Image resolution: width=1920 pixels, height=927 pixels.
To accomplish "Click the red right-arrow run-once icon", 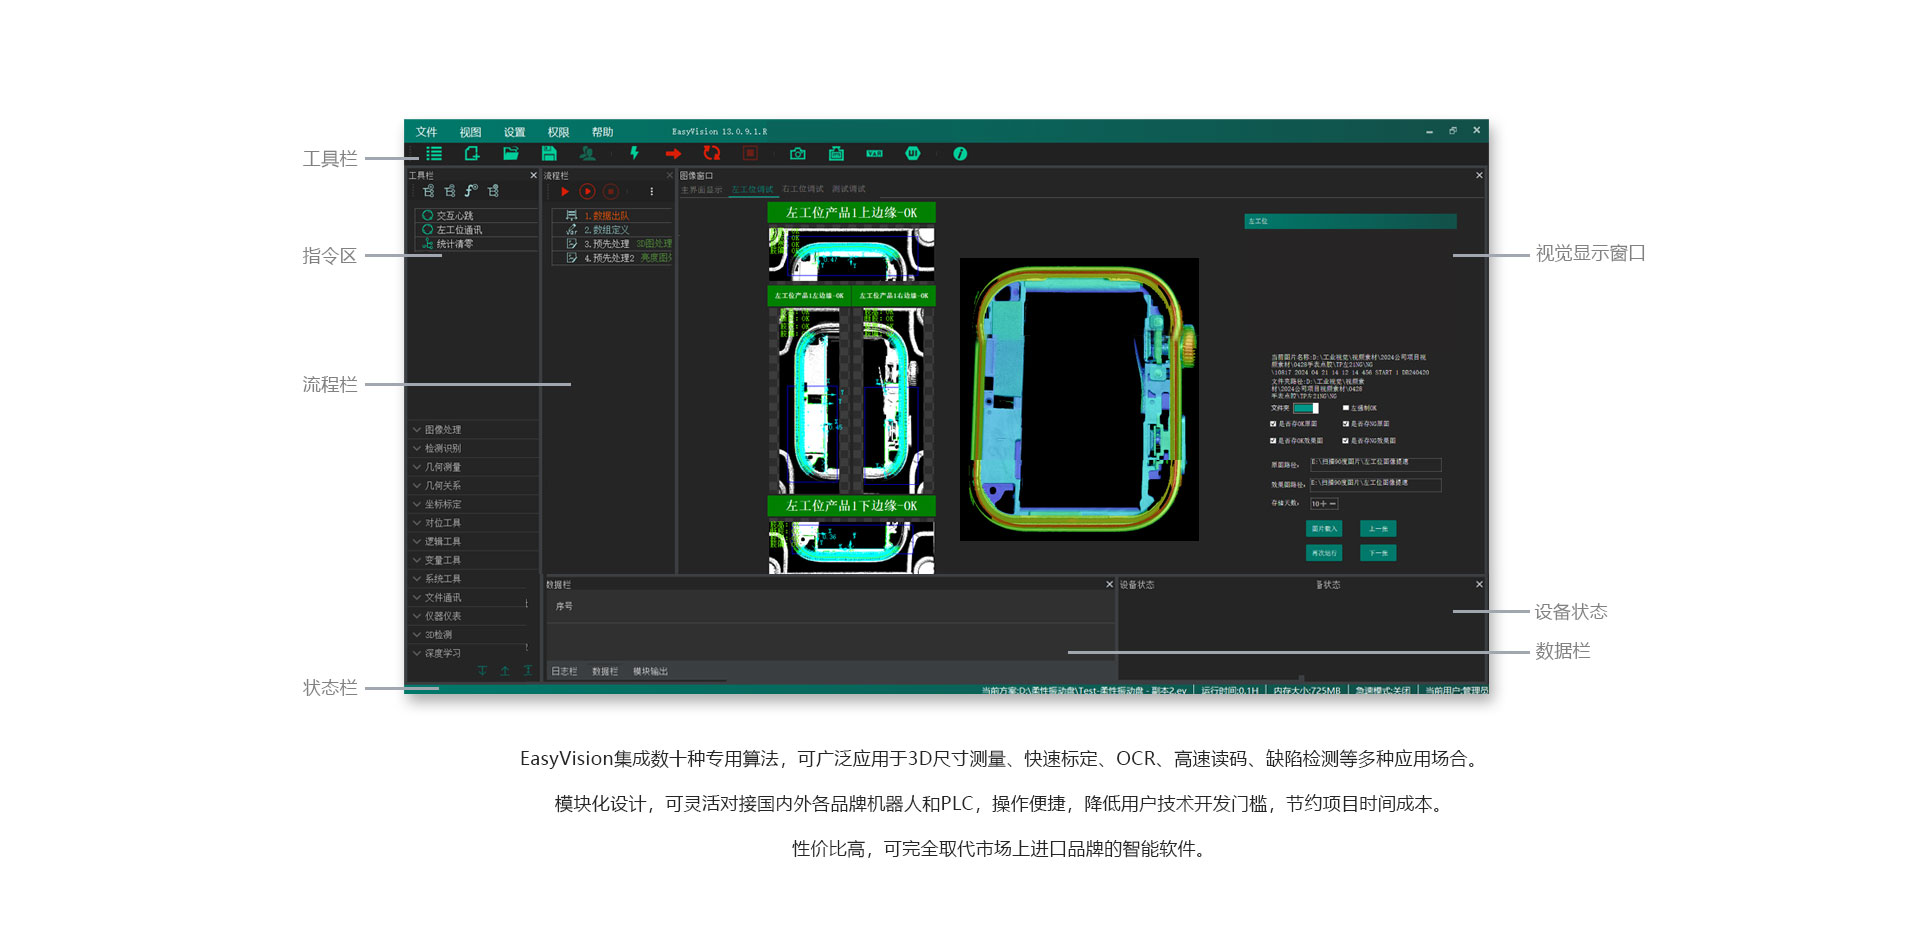I will click(x=673, y=153).
